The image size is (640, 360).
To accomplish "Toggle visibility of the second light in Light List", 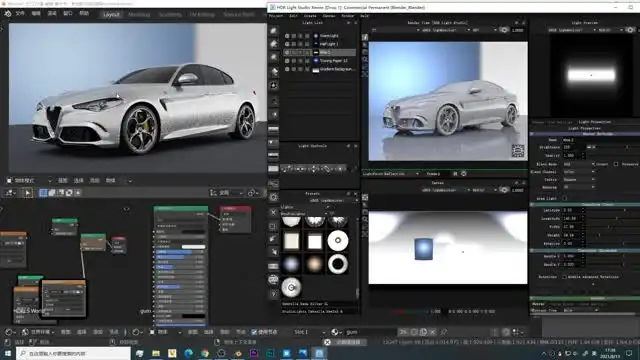I will click(287, 44).
